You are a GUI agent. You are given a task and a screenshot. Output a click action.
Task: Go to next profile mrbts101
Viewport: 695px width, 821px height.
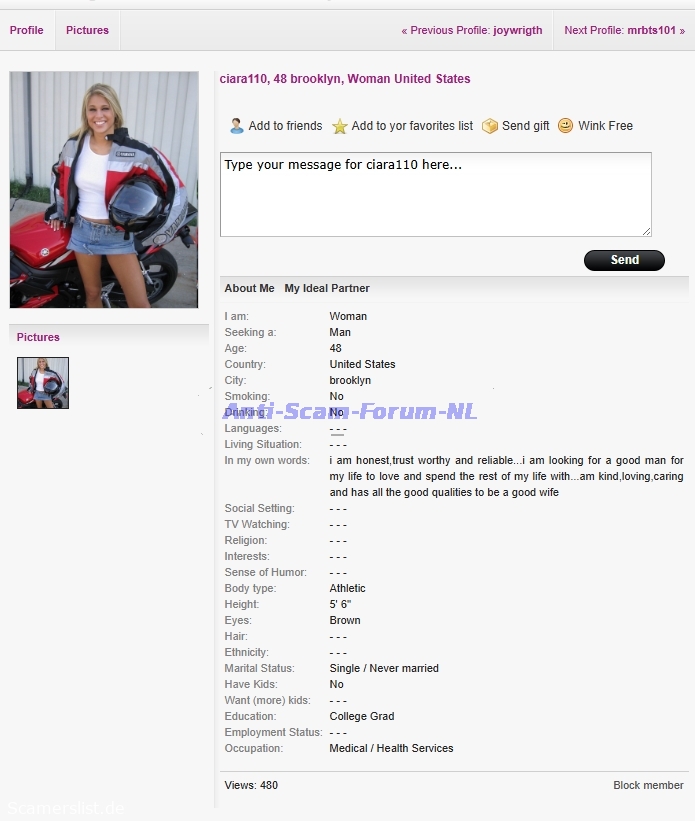coord(624,30)
